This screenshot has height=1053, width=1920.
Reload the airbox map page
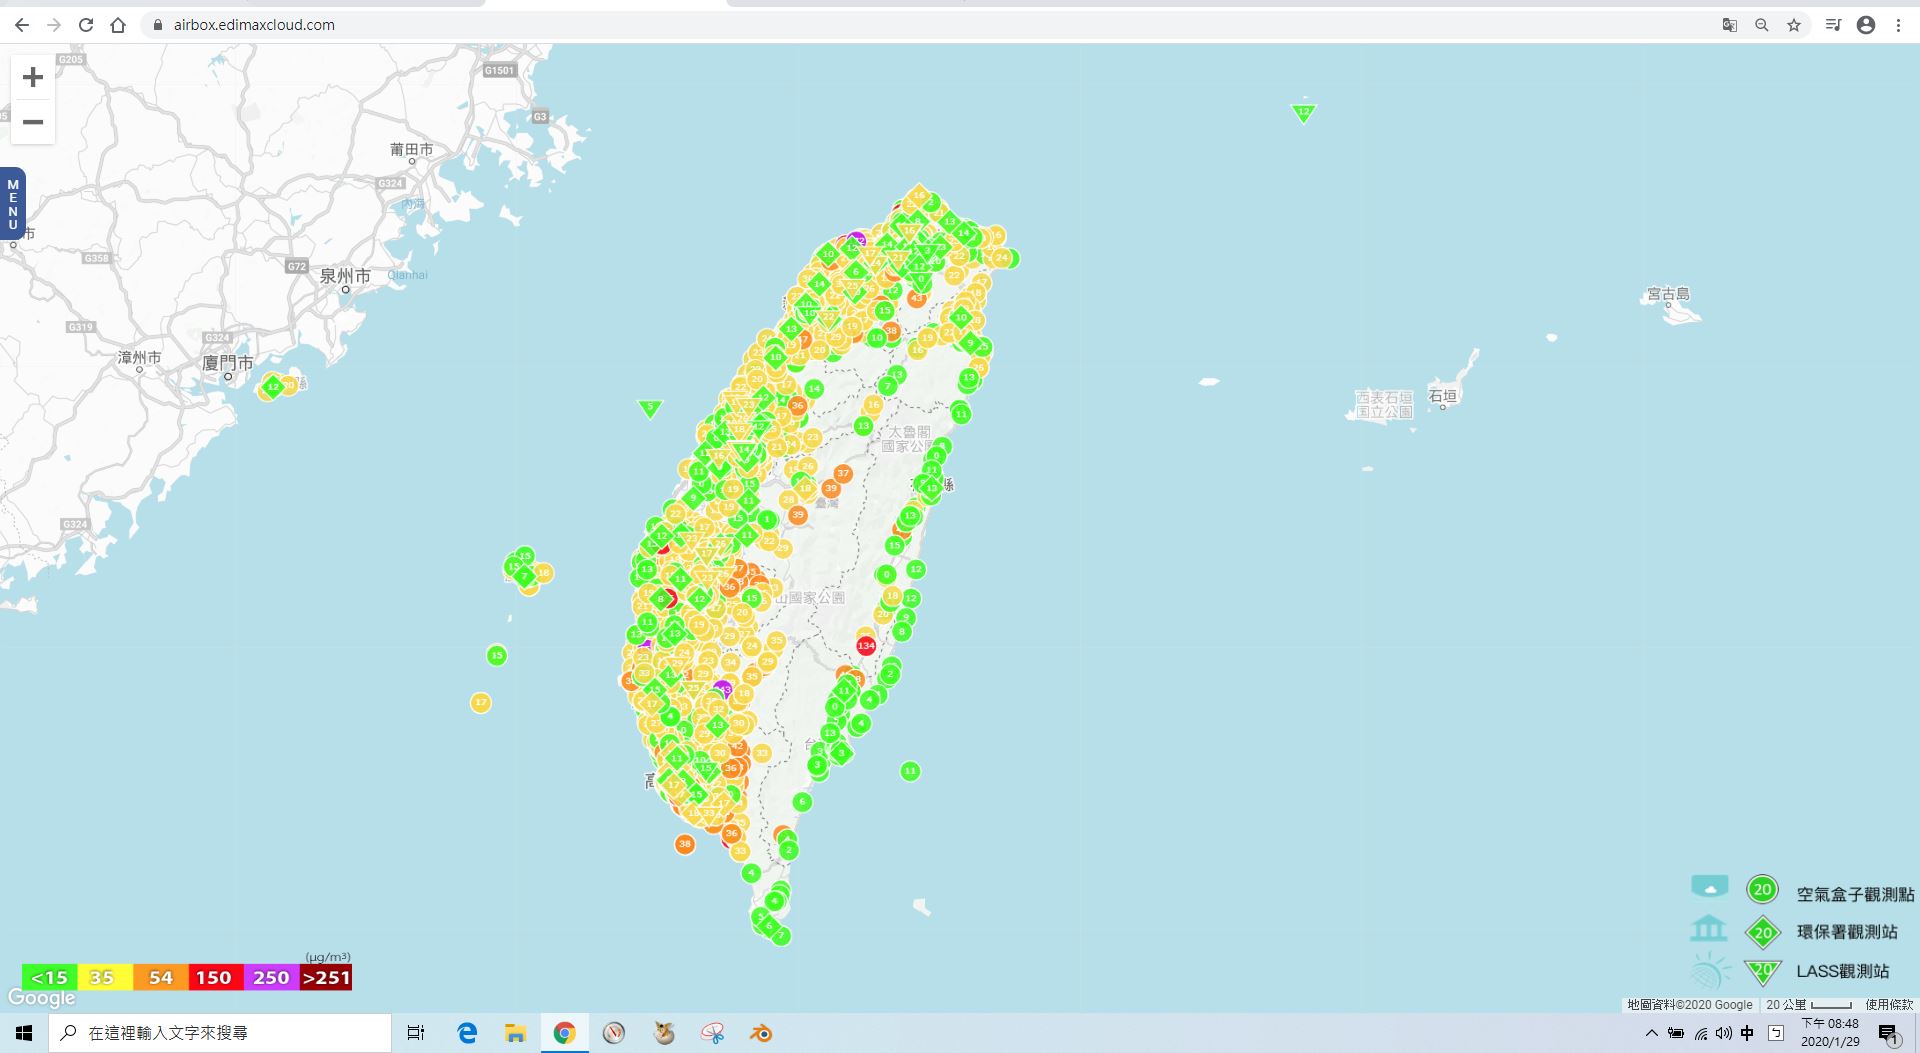tap(86, 25)
